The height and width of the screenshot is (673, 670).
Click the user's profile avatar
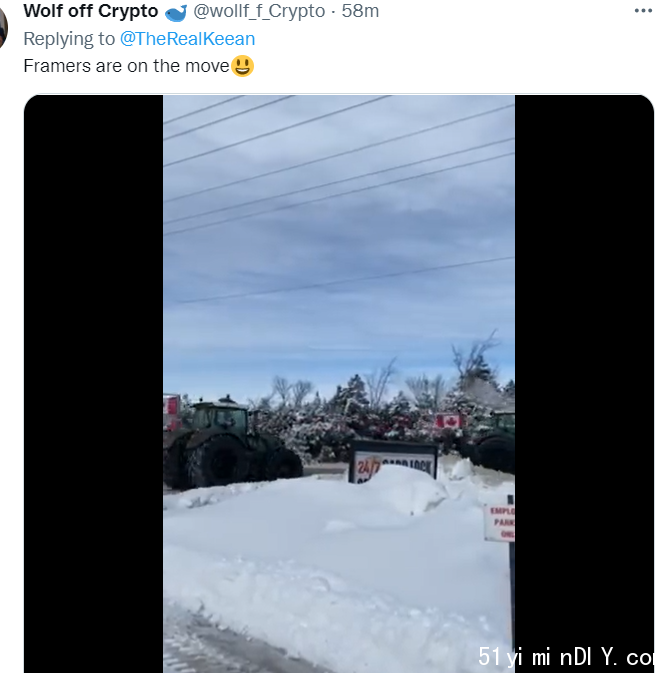pyautogui.click(x=3, y=28)
